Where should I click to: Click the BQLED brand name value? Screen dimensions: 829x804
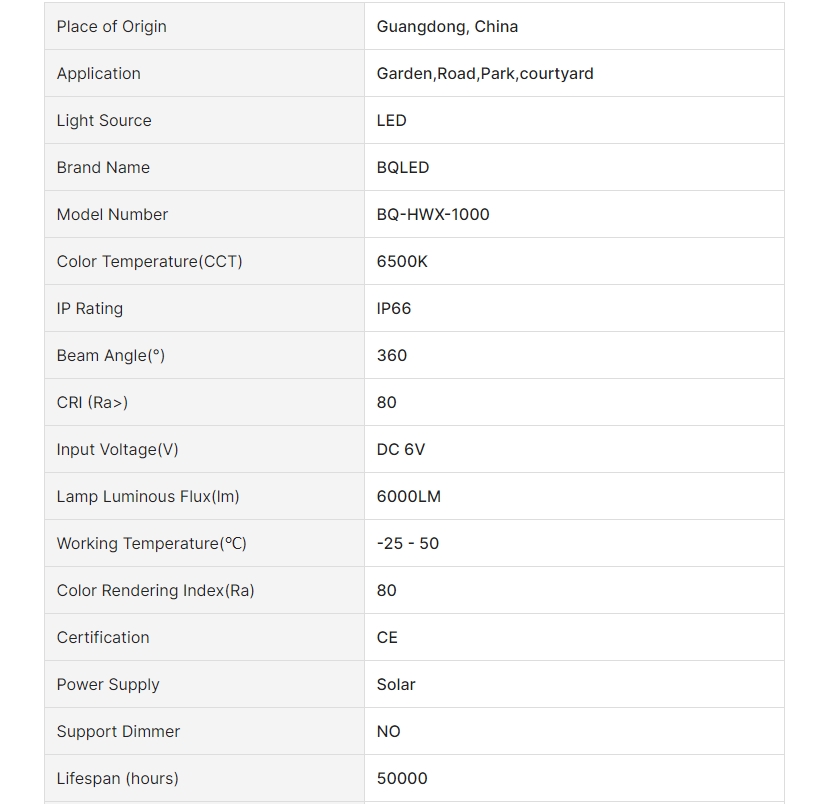coord(402,168)
